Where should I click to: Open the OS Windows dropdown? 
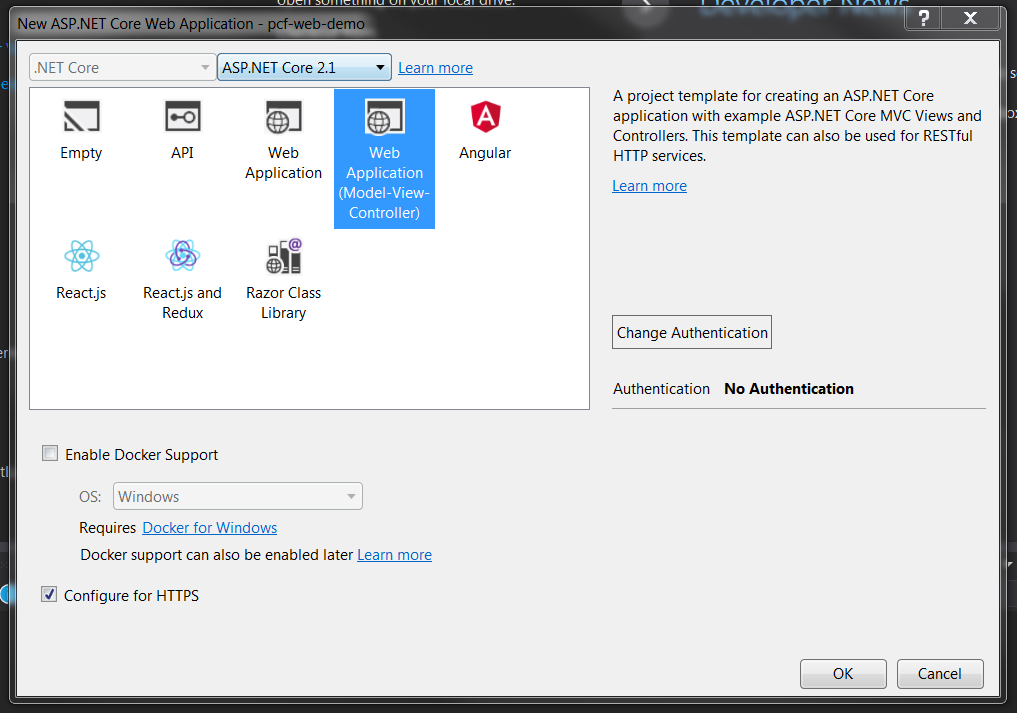[238, 496]
